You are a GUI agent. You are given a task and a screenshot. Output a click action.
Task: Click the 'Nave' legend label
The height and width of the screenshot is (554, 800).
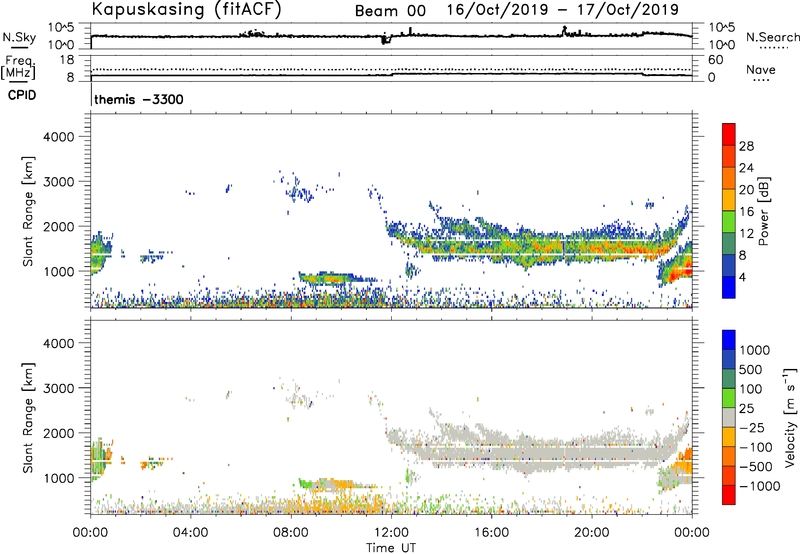(761, 70)
